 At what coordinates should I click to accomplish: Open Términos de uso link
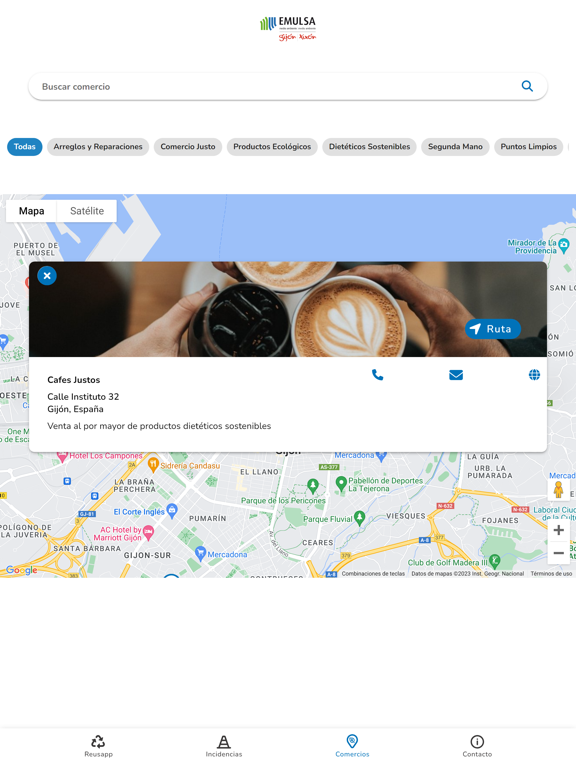[x=551, y=574]
